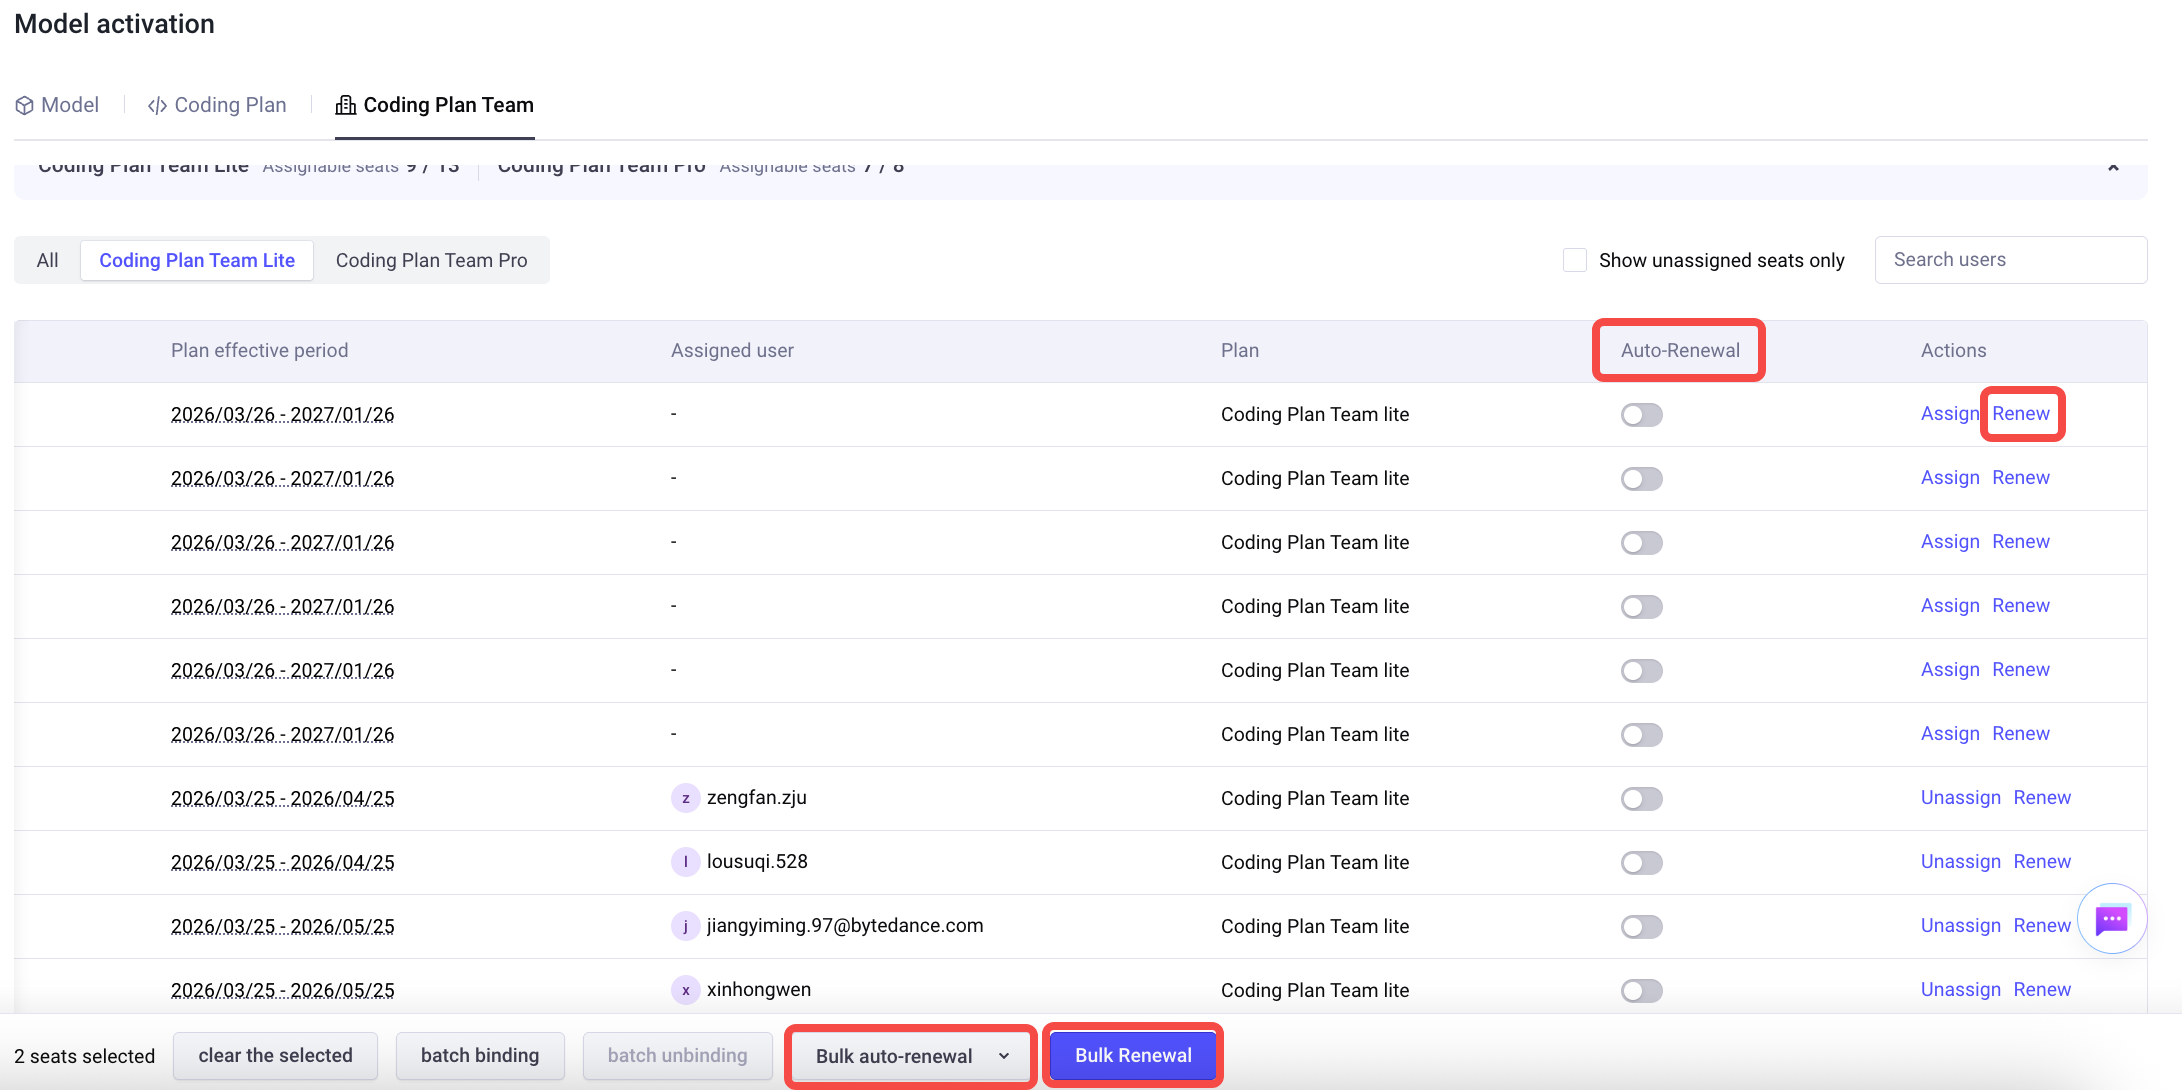Click the Coding Plan code icon
2182x1090 pixels.
tap(157, 106)
